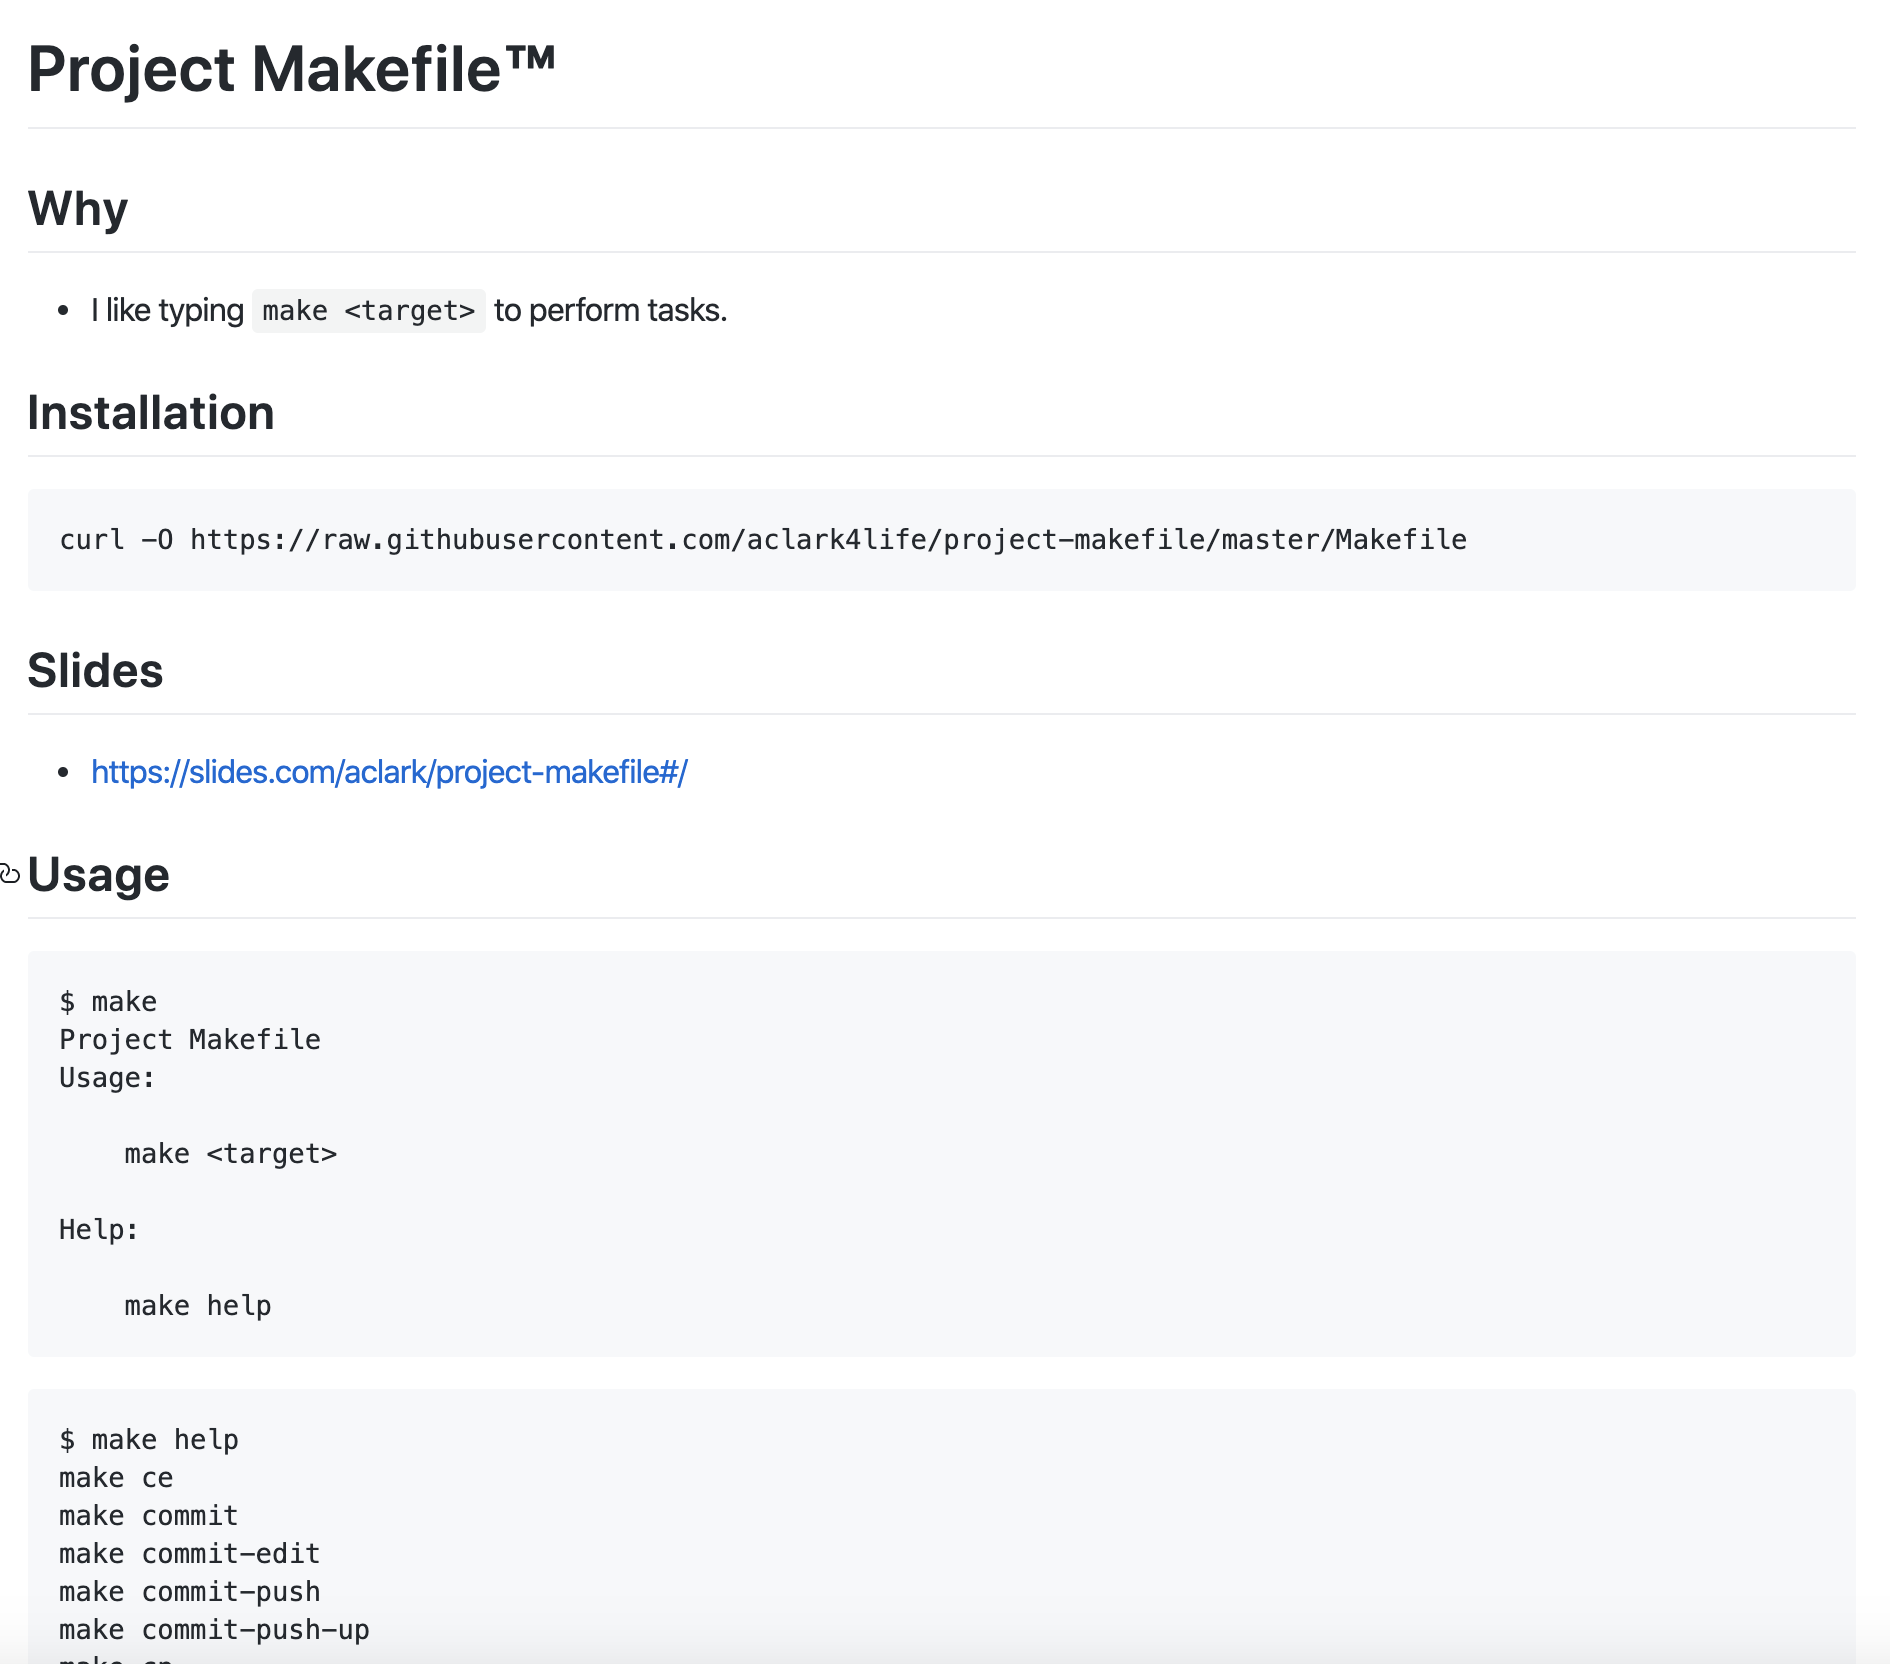Click the Usage heading text

click(x=99, y=875)
